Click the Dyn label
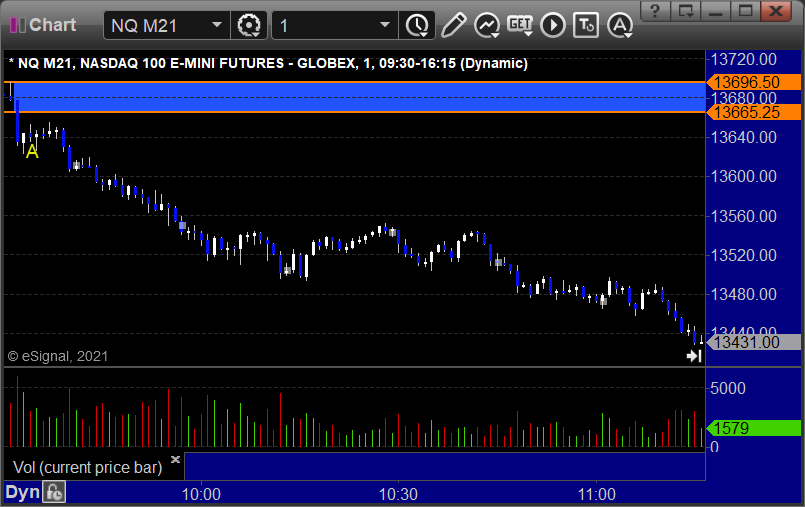 point(23,493)
